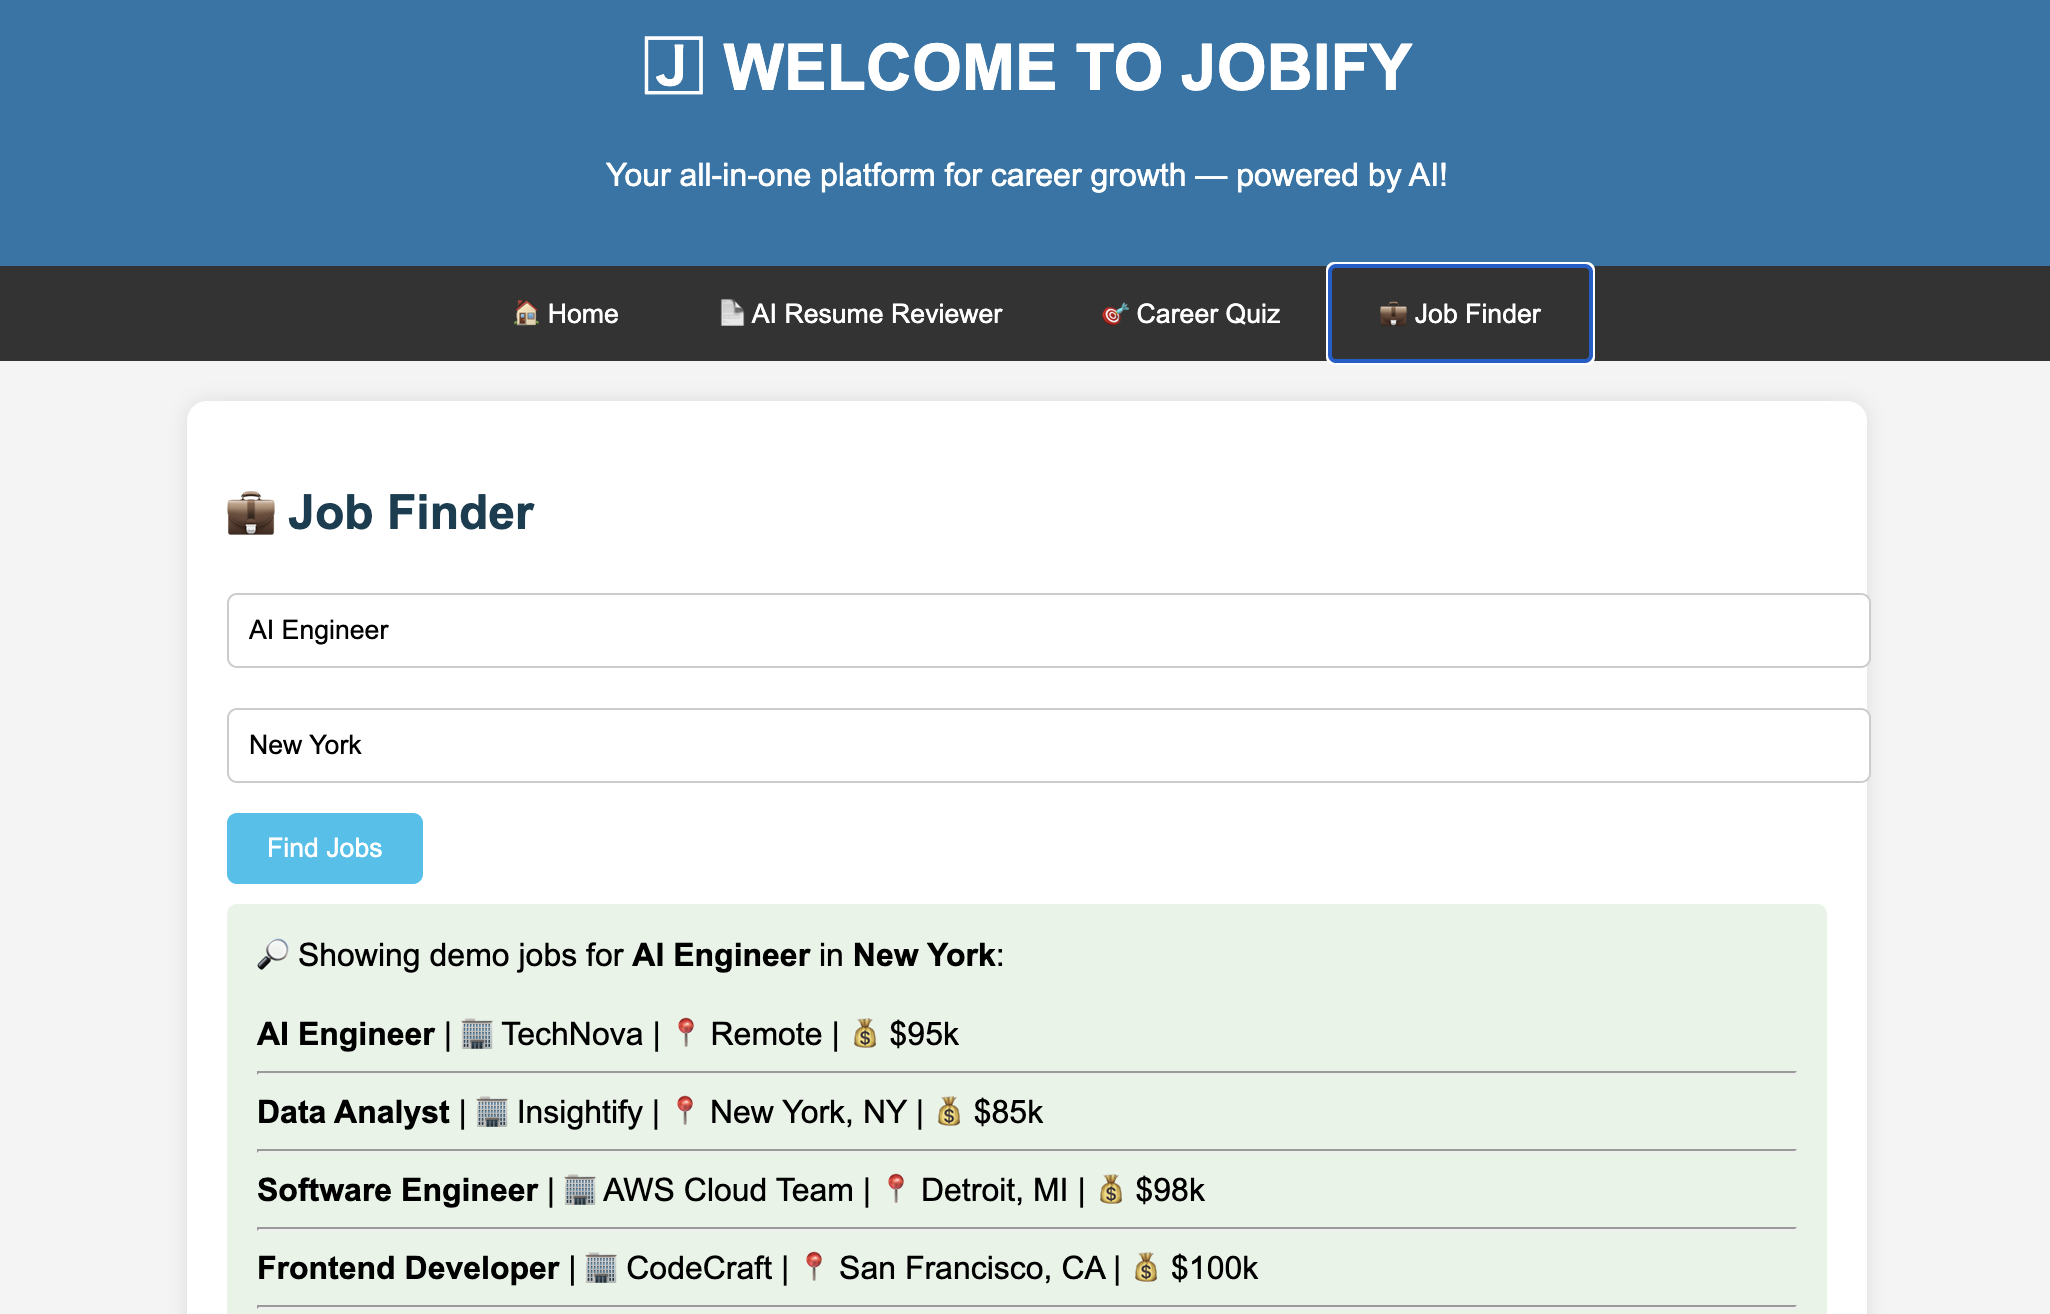Click the Frontend Developer job title
The width and height of the screenshot is (2050, 1314).
[x=408, y=1268]
